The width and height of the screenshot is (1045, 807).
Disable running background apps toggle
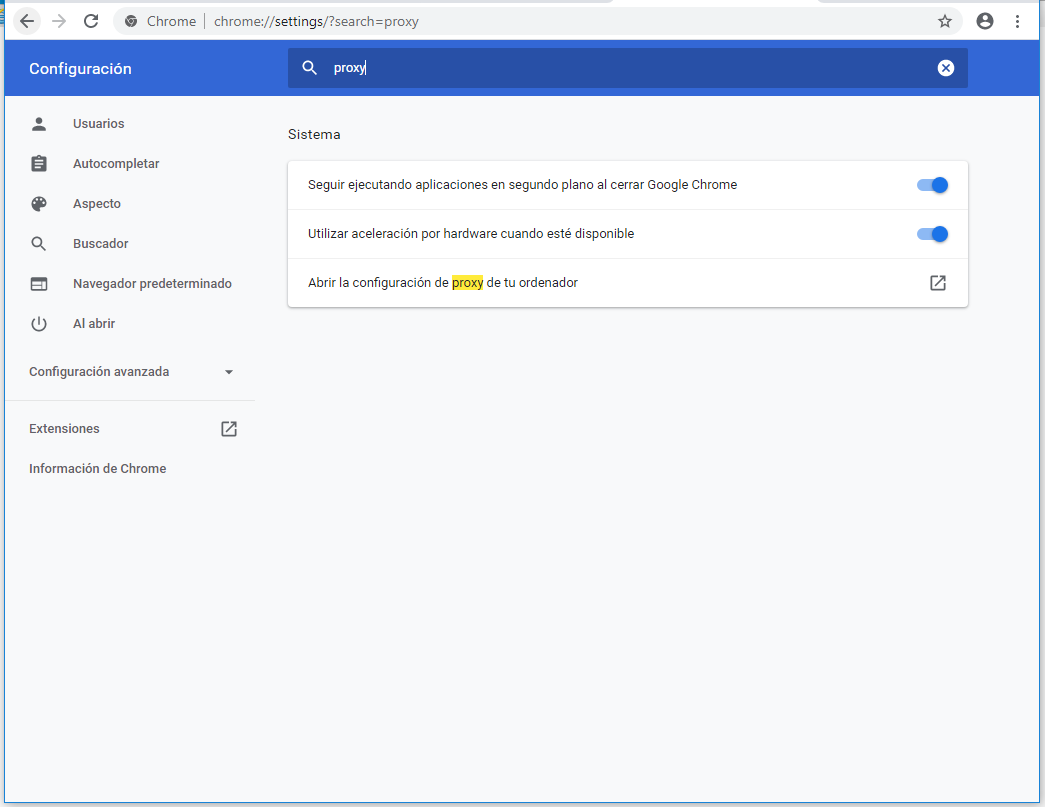[x=931, y=185]
